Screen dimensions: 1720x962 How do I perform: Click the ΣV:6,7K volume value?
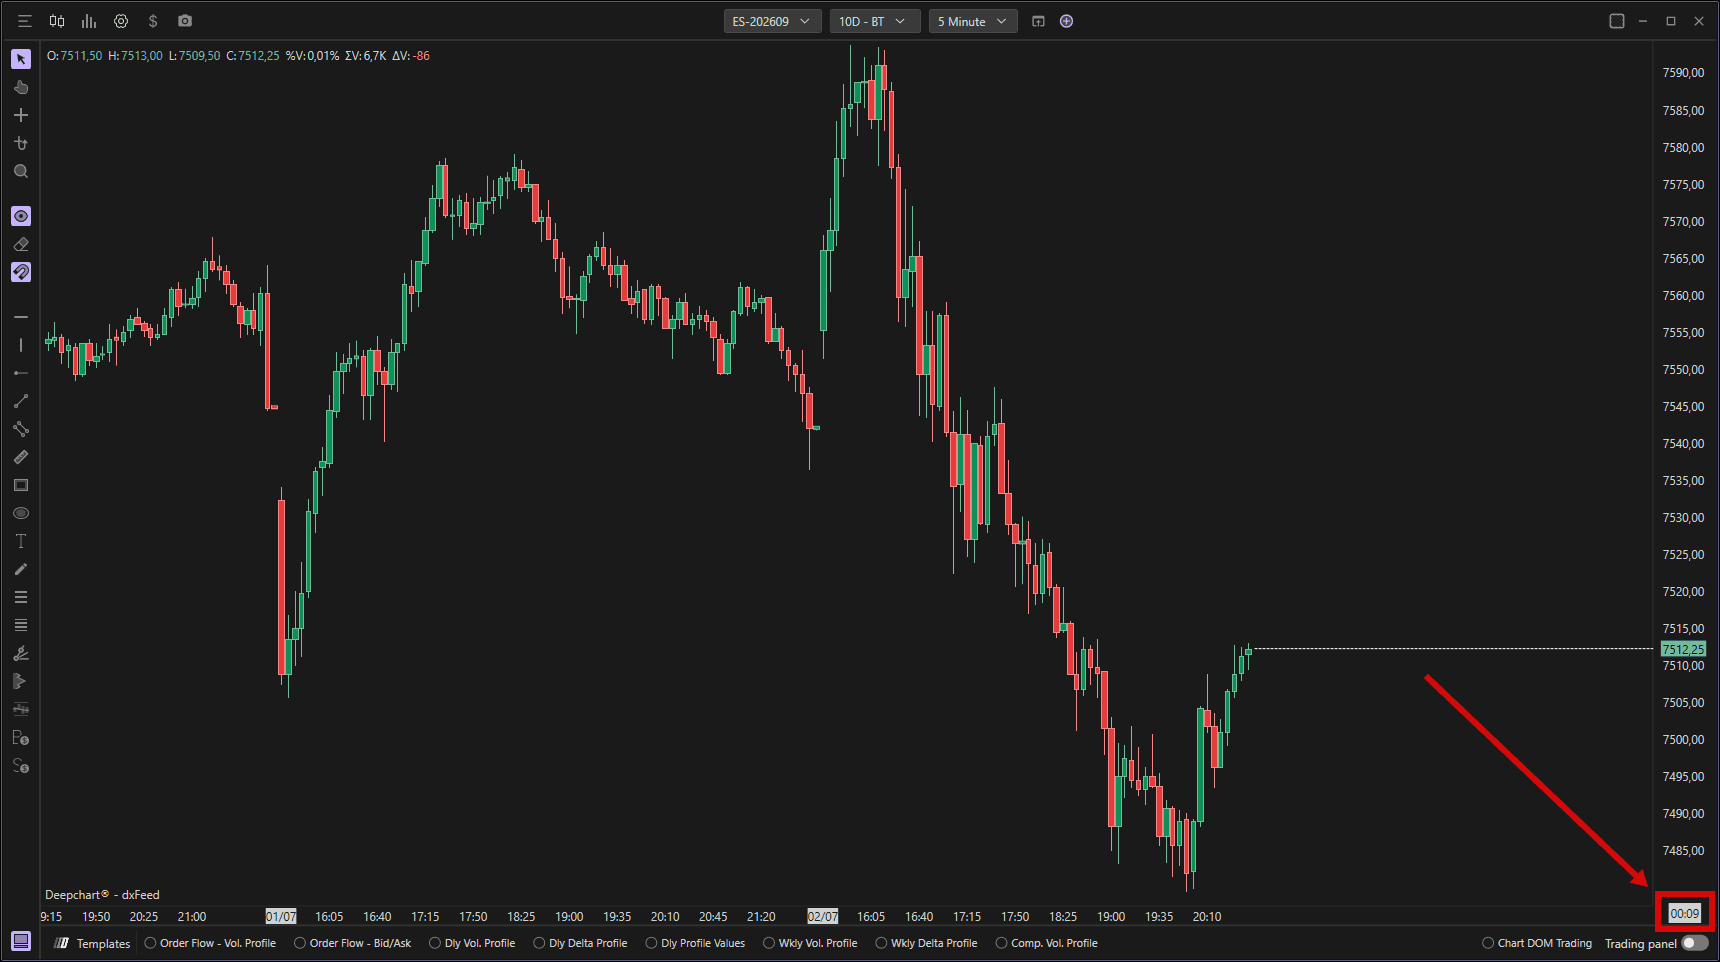[365, 56]
